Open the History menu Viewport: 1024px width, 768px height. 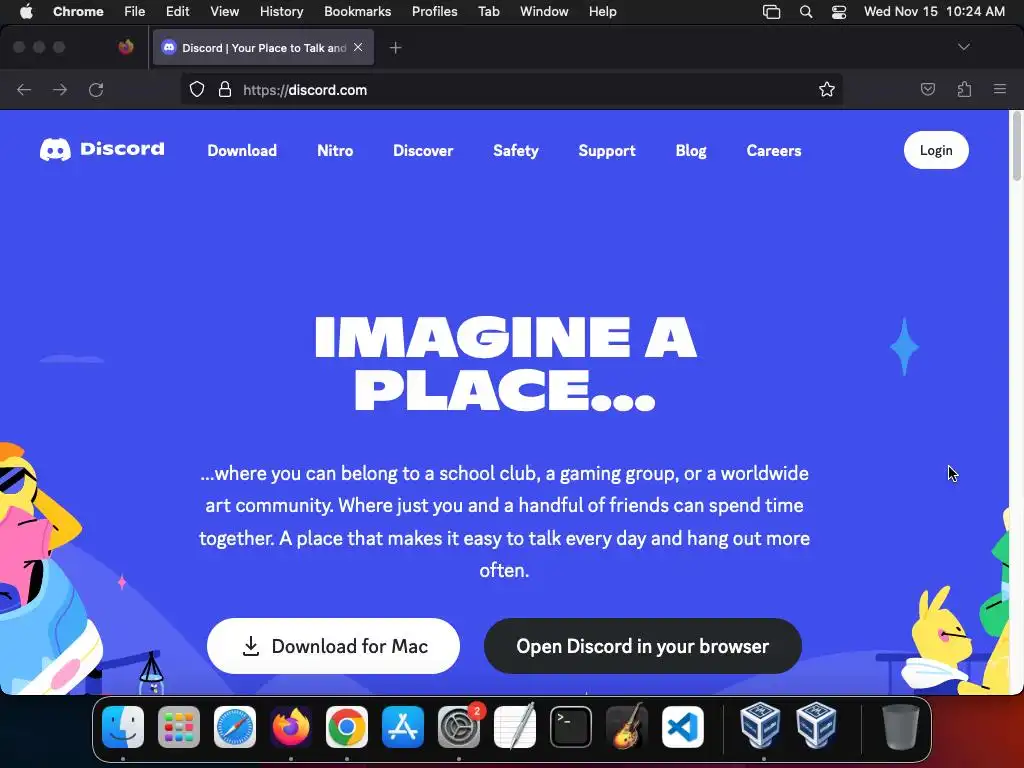click(281, 11)
